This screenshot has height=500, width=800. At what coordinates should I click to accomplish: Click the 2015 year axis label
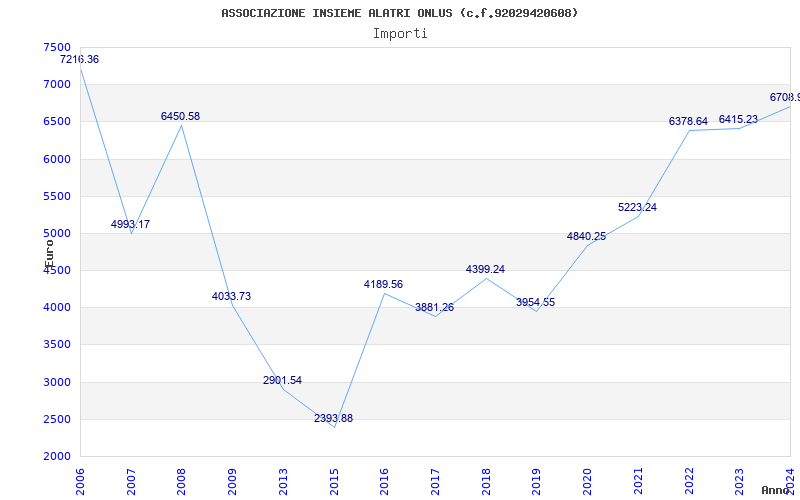coord(334,481)
